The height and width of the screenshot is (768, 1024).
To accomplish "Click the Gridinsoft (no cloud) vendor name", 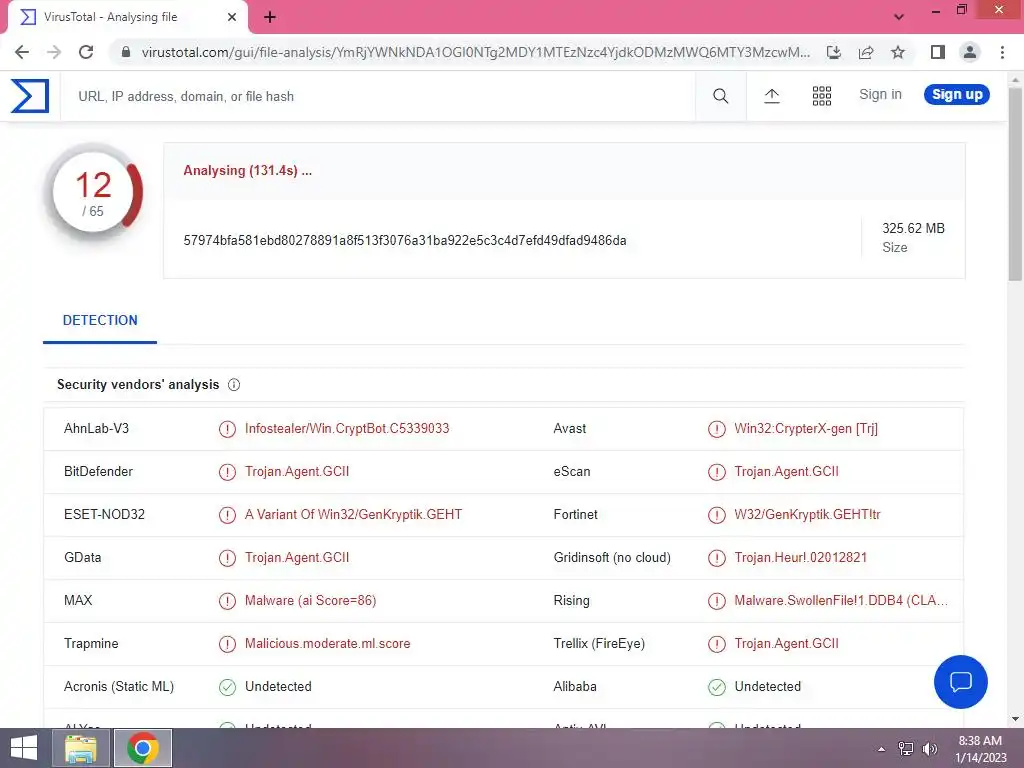I will [x=612, y=557].
